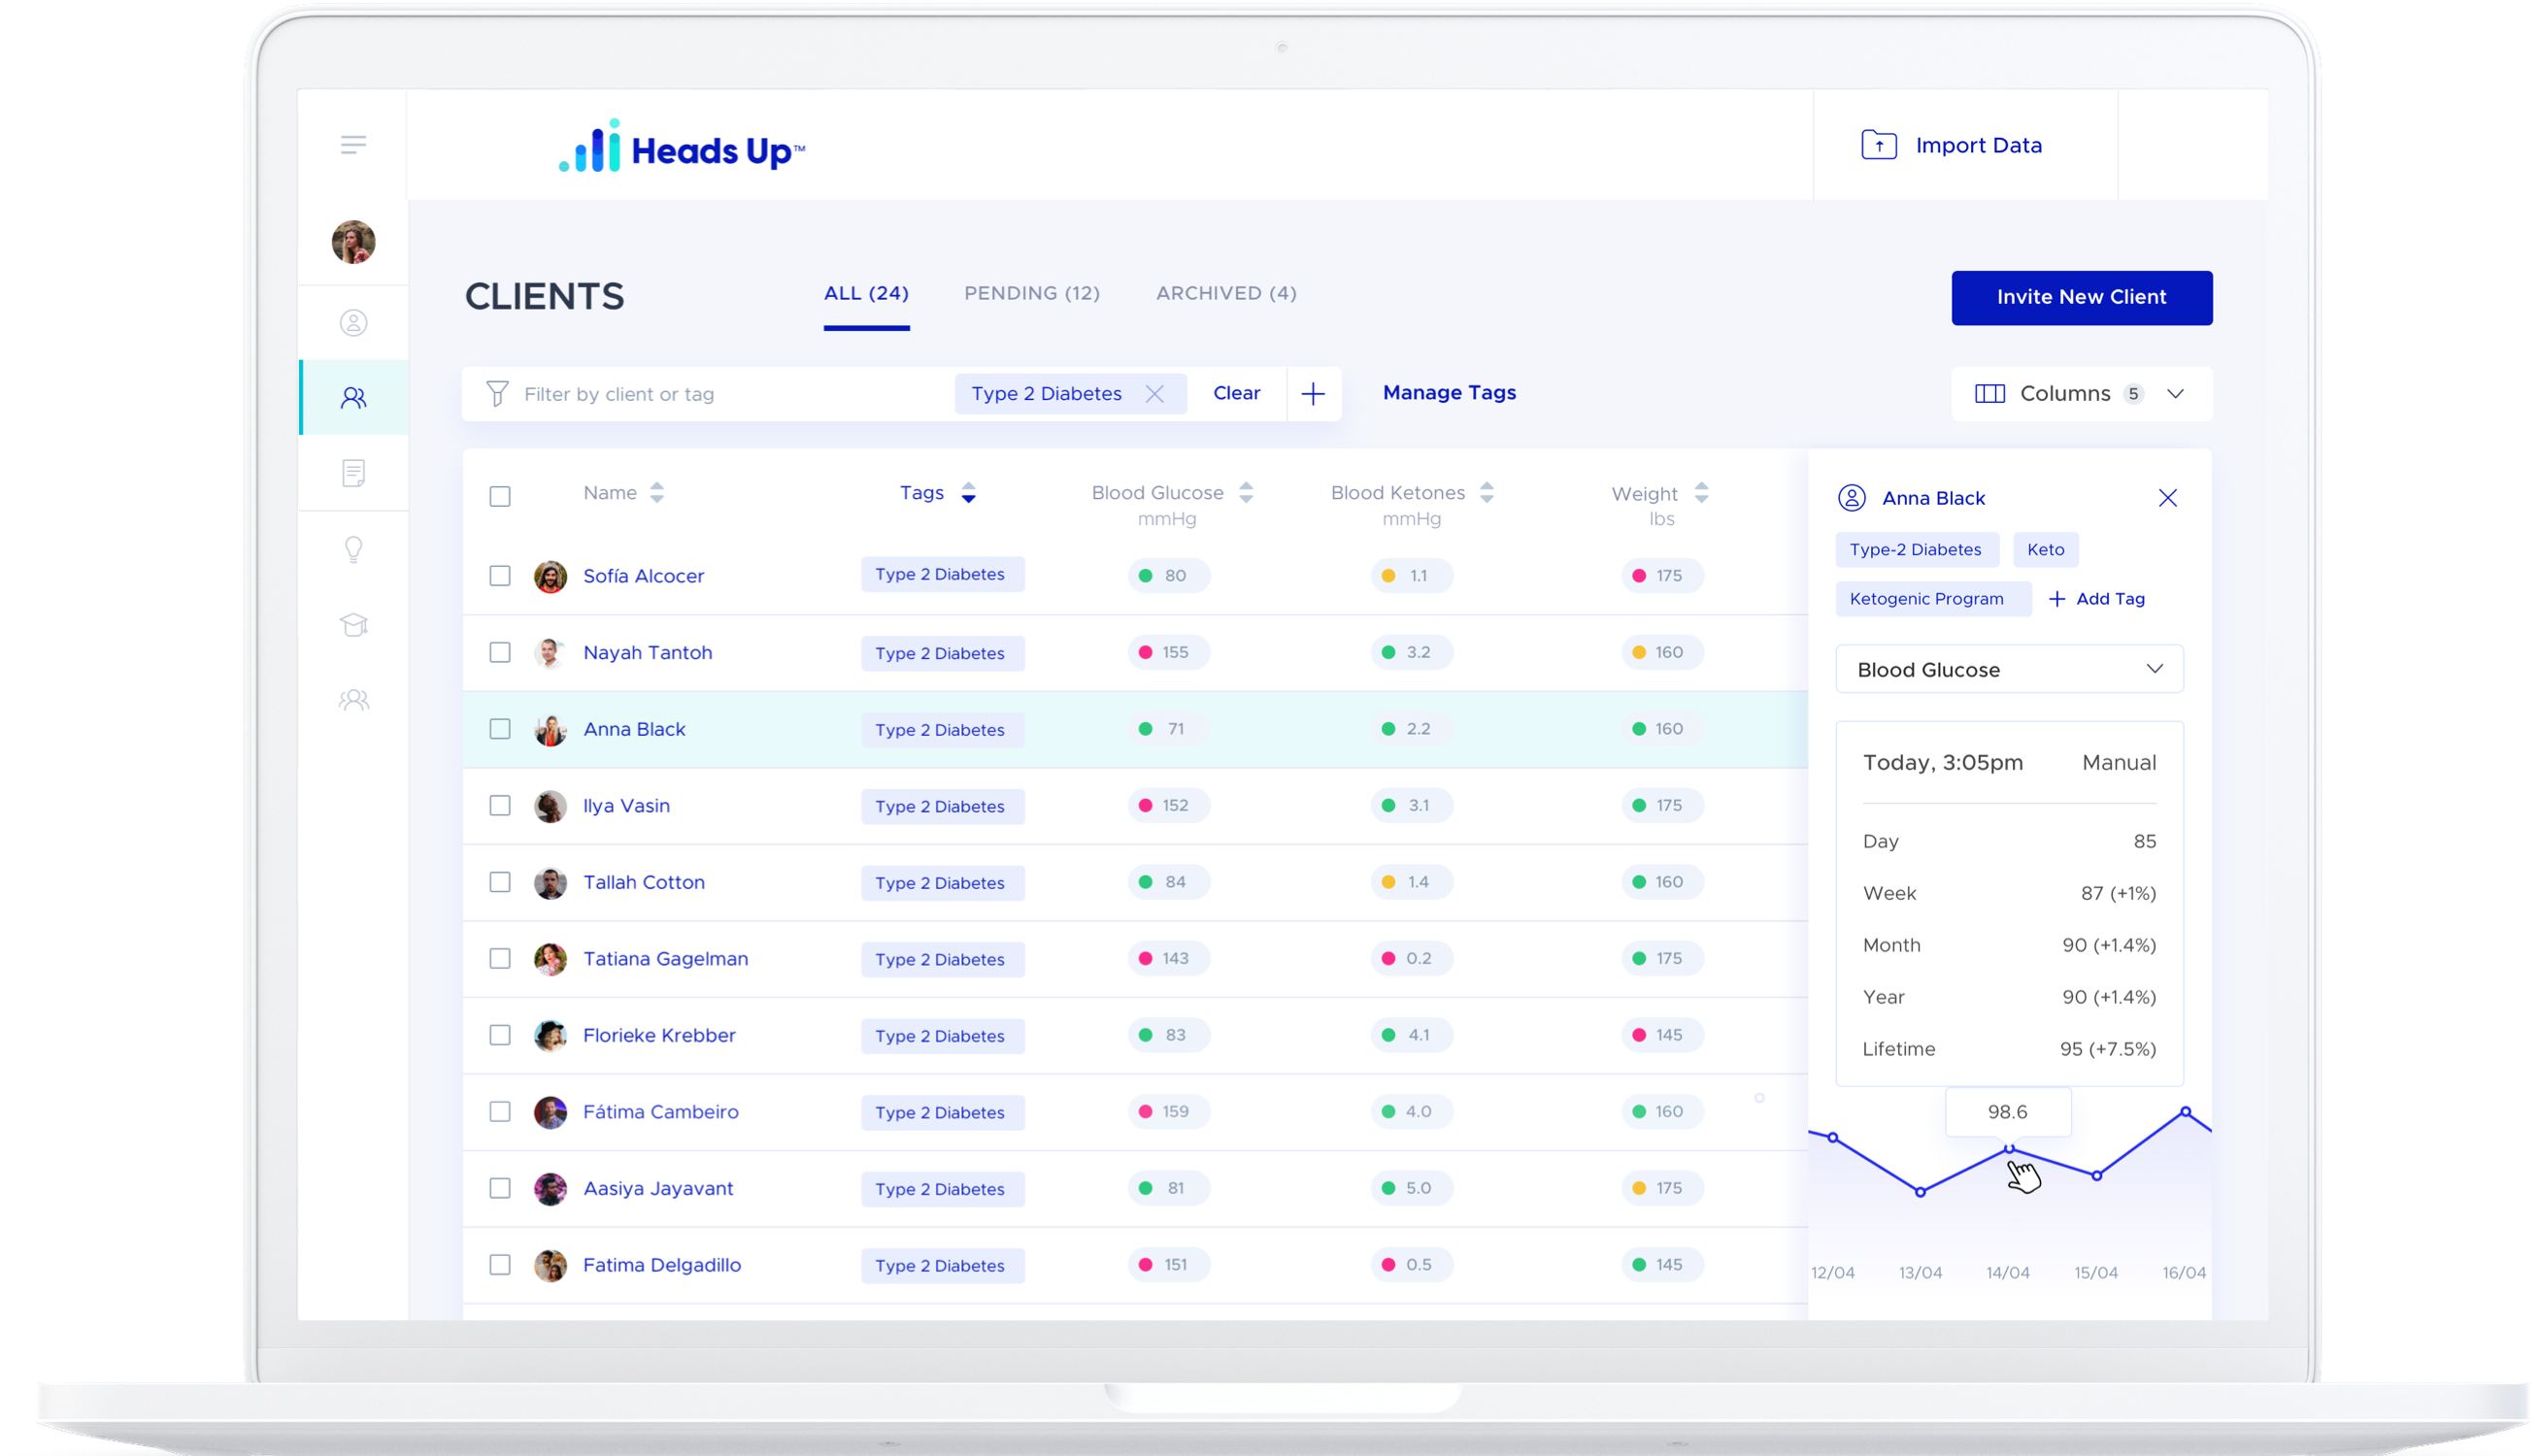
Task: Click the chart data point above 13/04
Action: point(1920,1192)
